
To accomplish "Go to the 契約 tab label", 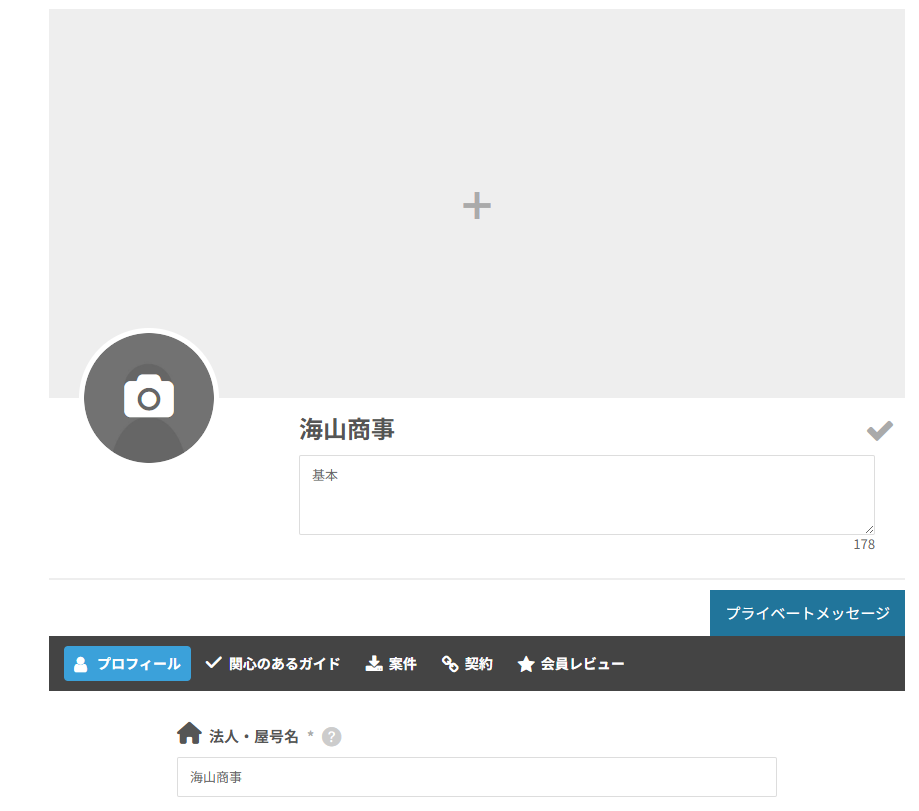I will (479, 664).
